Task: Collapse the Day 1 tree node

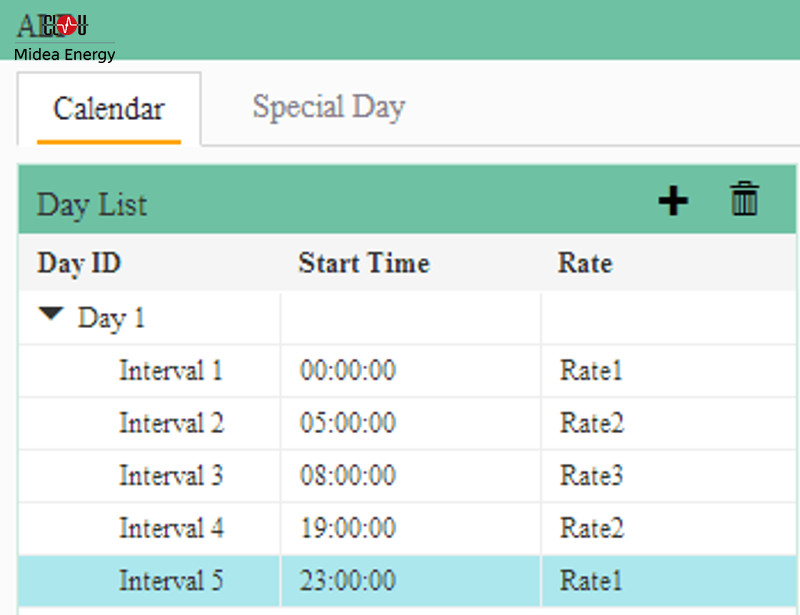Action: coord(51,316)
